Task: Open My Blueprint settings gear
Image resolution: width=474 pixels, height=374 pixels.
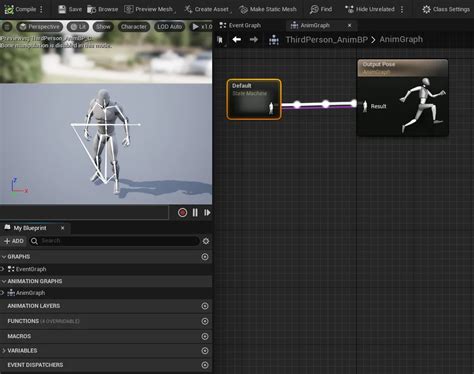Action: point(206,241)
